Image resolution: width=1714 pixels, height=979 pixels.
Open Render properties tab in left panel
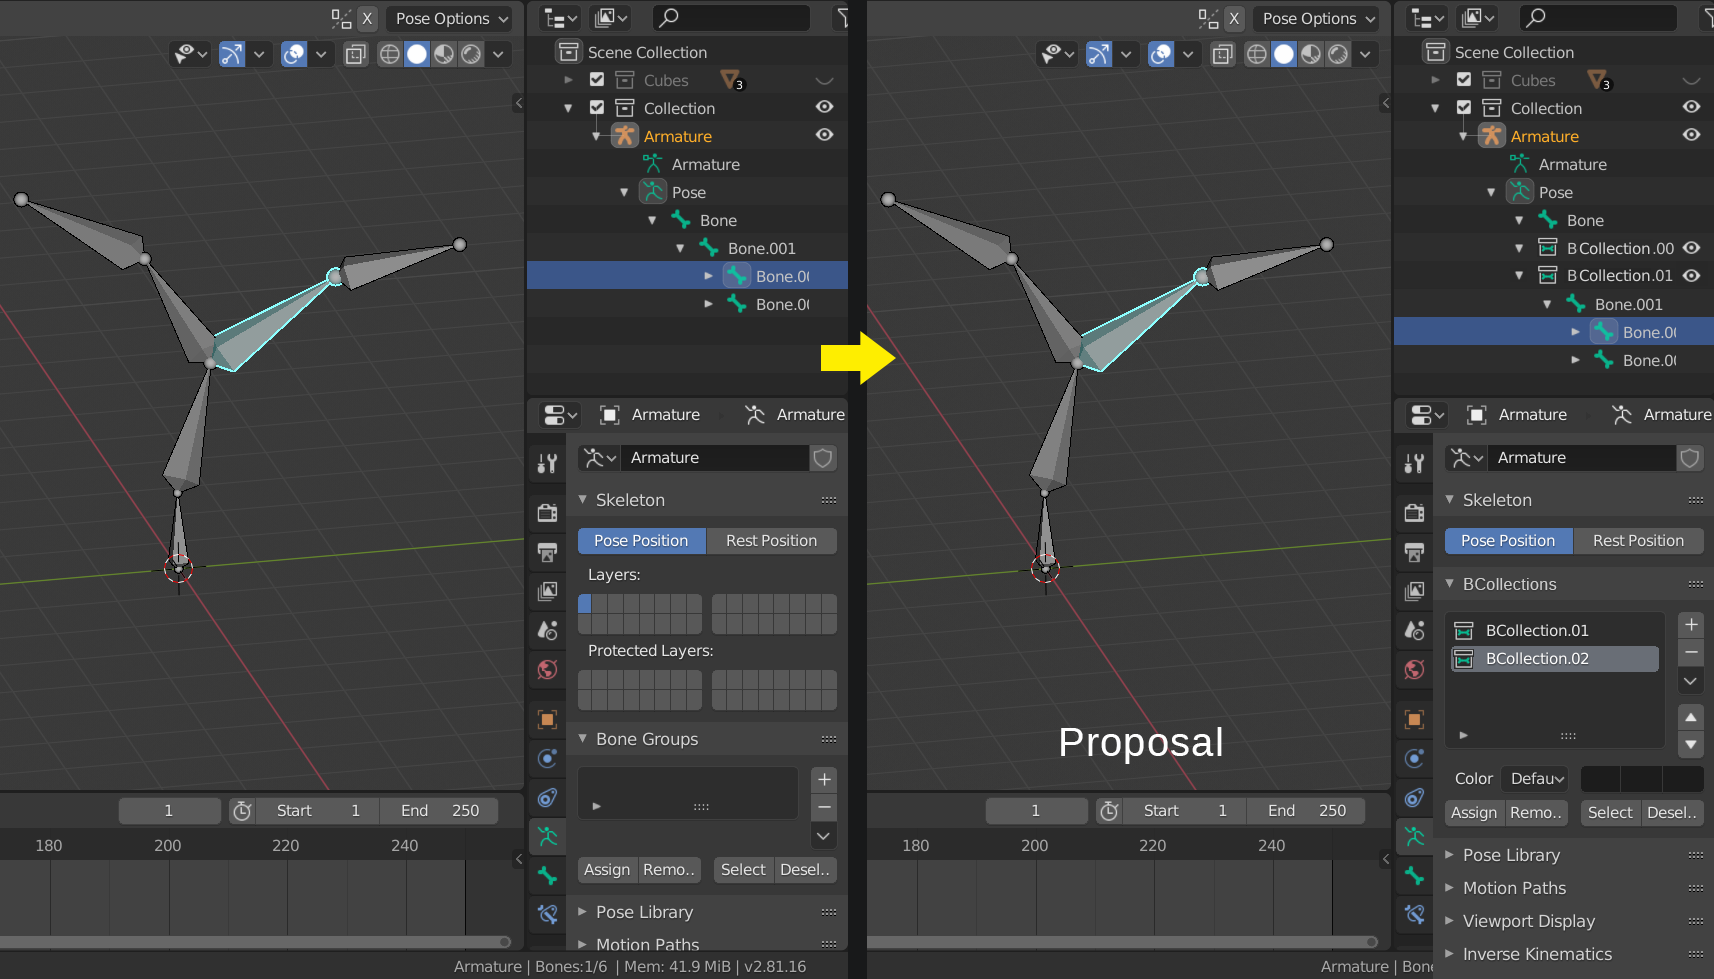coord(547,513)
